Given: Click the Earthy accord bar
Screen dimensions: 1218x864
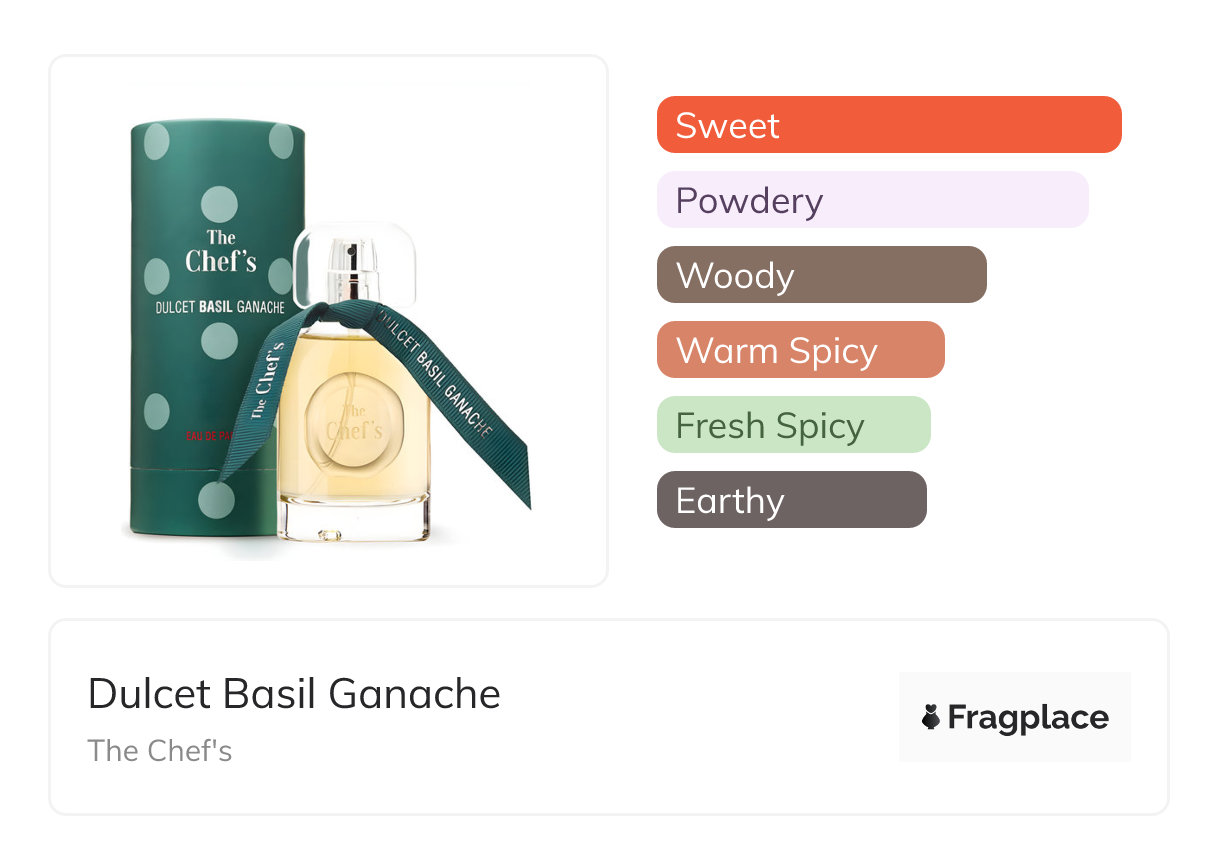Looking at the screenshot, I should click(x=791, y=500).
